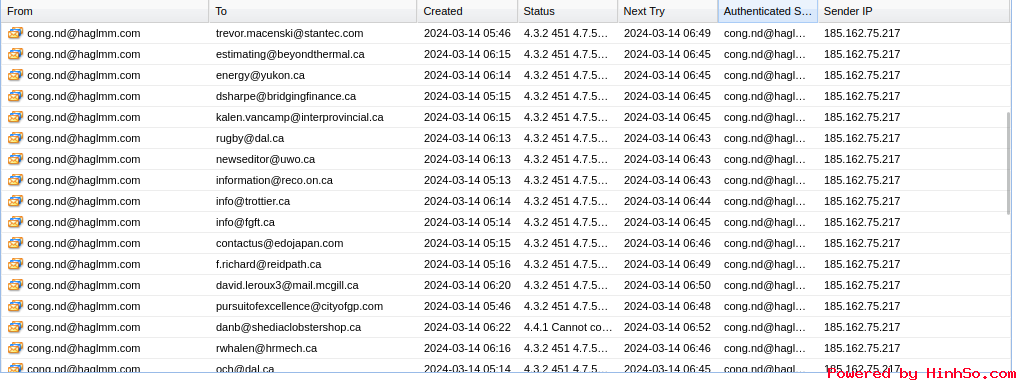Click message icon for dsharpe@bridgingfinance.ca
Screen dimensions: 1017x380
pyautogui.click(x=15, y=96)
